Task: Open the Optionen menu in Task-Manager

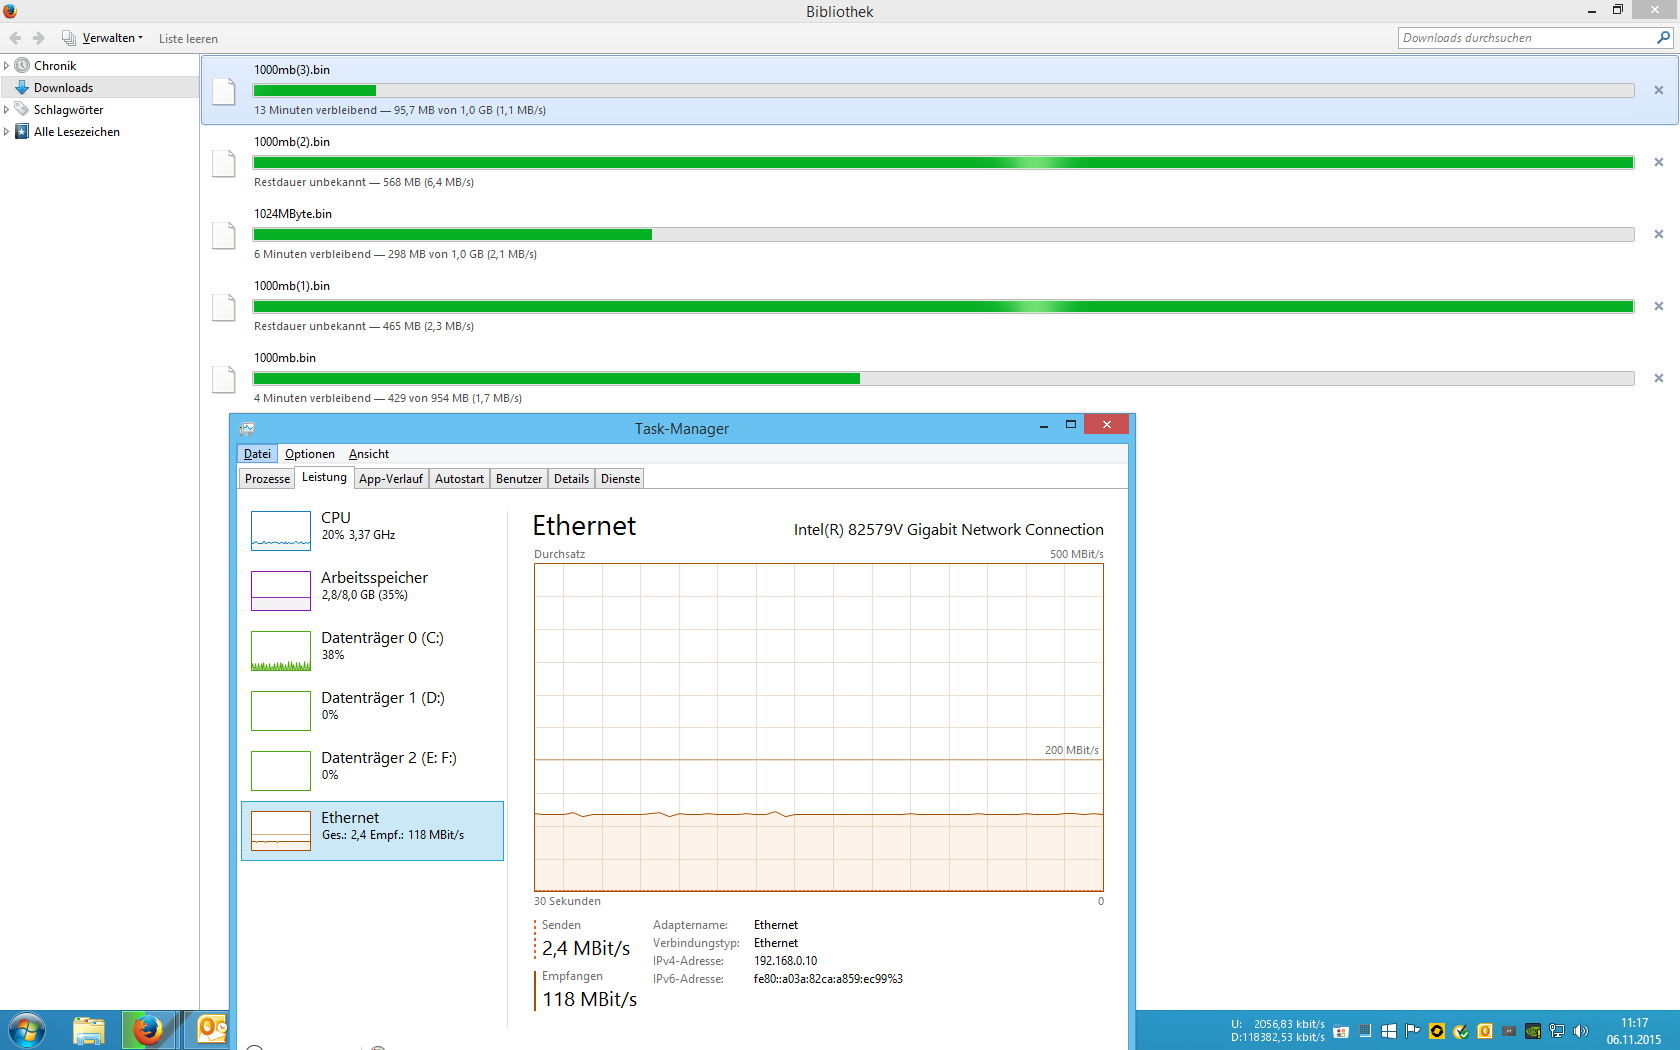Action: pos(310,454)
